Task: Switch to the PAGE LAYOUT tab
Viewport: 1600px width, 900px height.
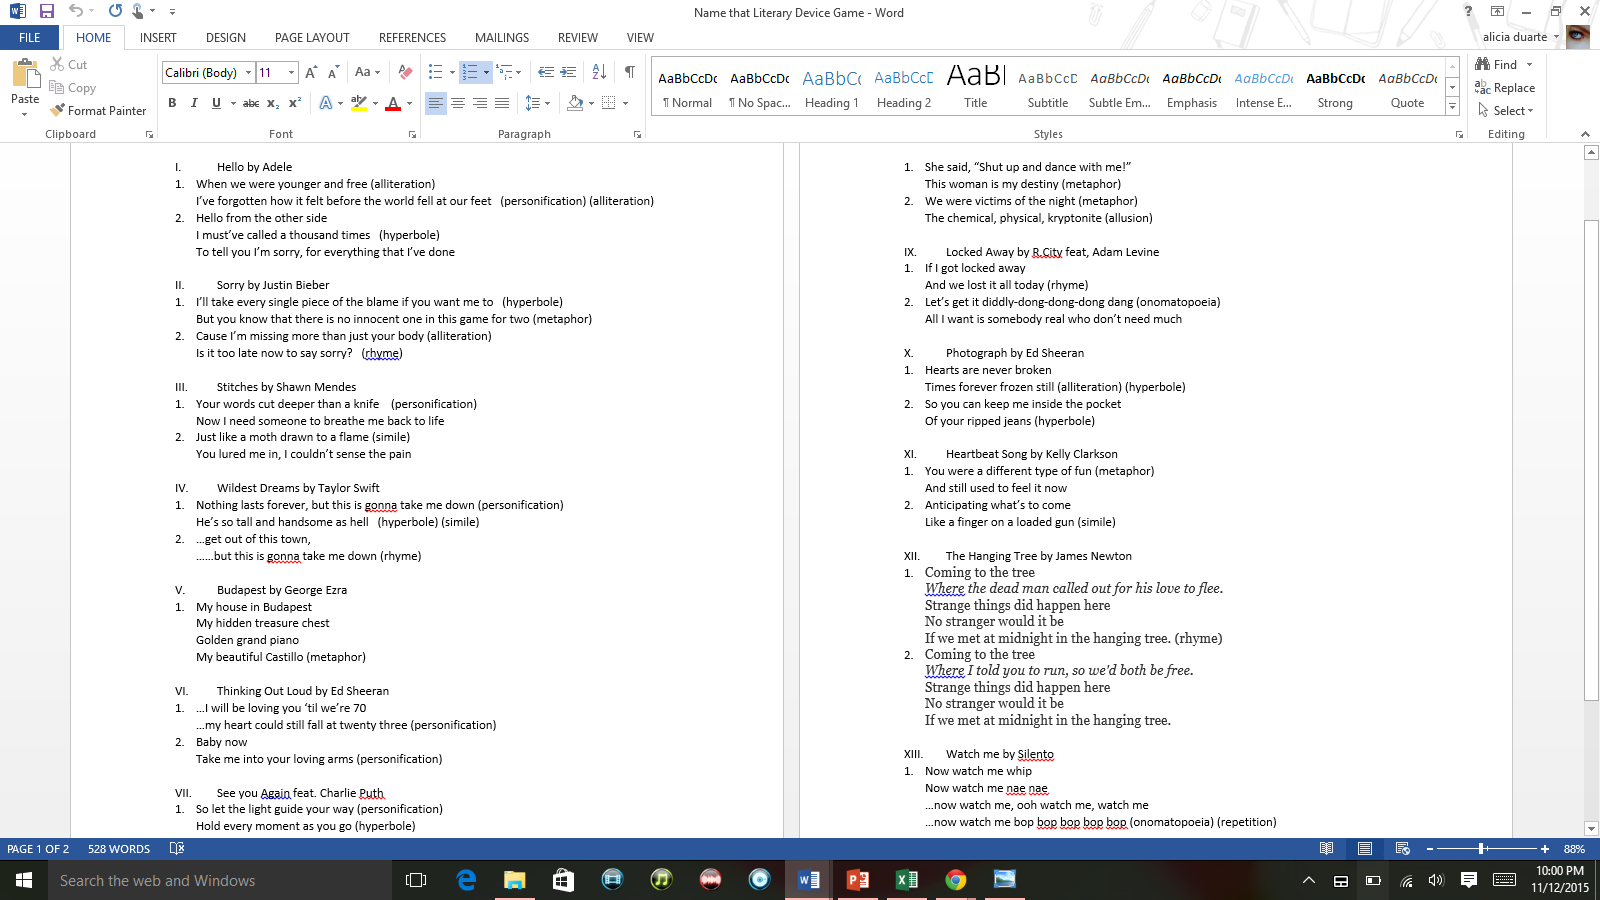Action: [312, 38]
